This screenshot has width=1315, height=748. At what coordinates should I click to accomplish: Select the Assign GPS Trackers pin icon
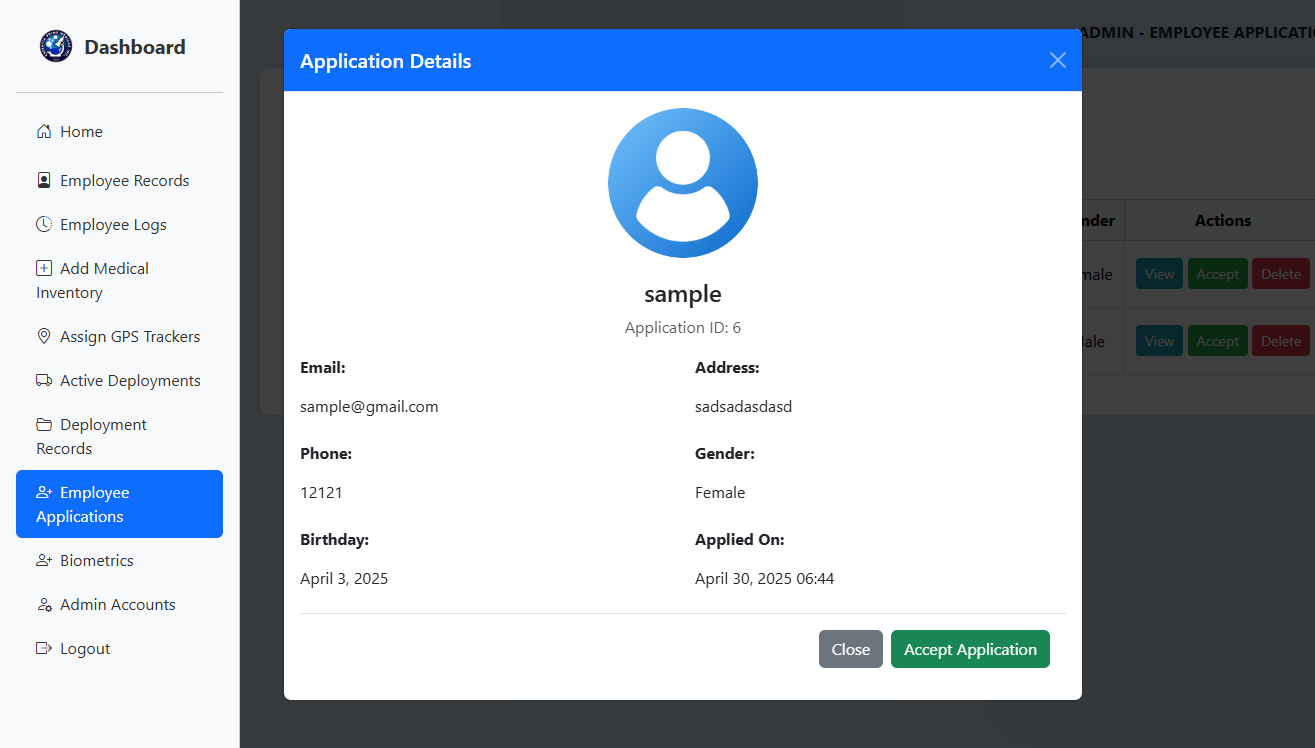[x=44, y=336]
